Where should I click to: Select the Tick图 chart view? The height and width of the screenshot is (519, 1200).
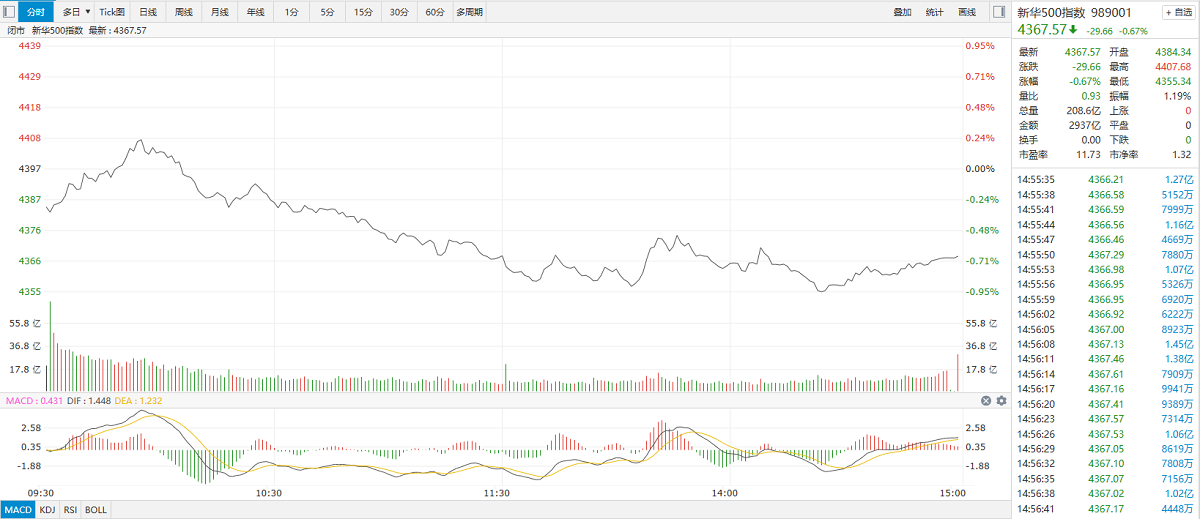[x=112, y=12]
